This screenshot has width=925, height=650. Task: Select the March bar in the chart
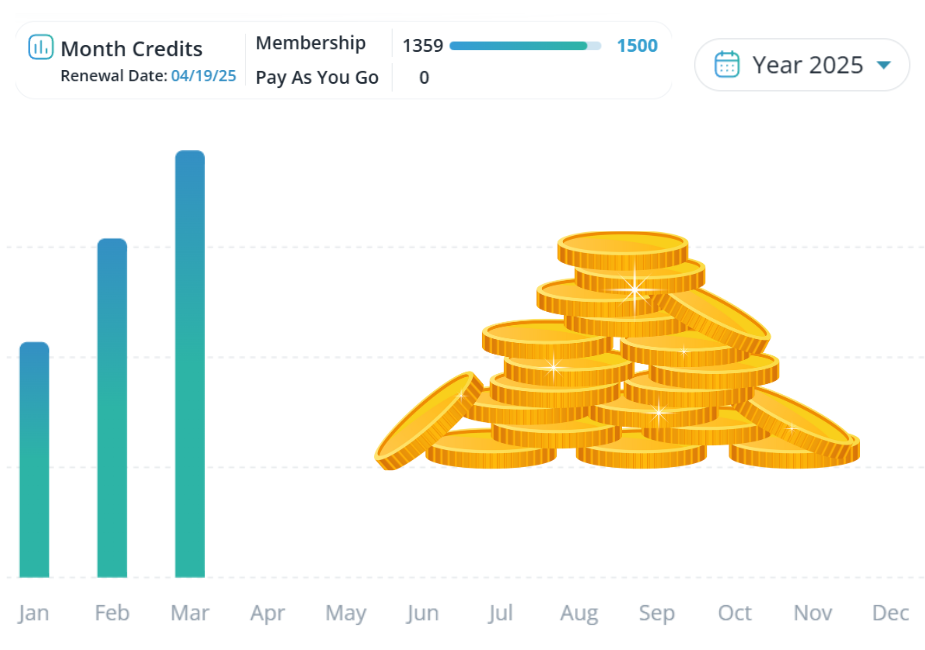(x=190, y=364)
